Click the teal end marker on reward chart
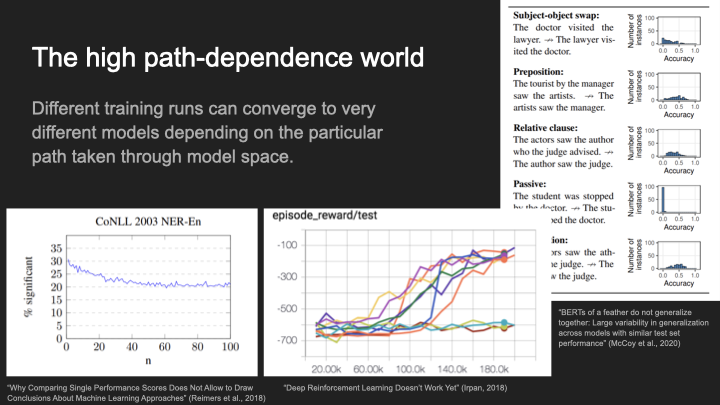720x405 pixels. [x=505, y=323]
